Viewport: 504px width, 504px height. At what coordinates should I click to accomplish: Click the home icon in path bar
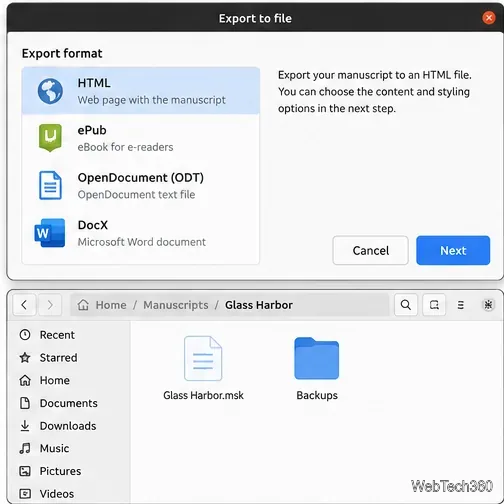point(83,305)
